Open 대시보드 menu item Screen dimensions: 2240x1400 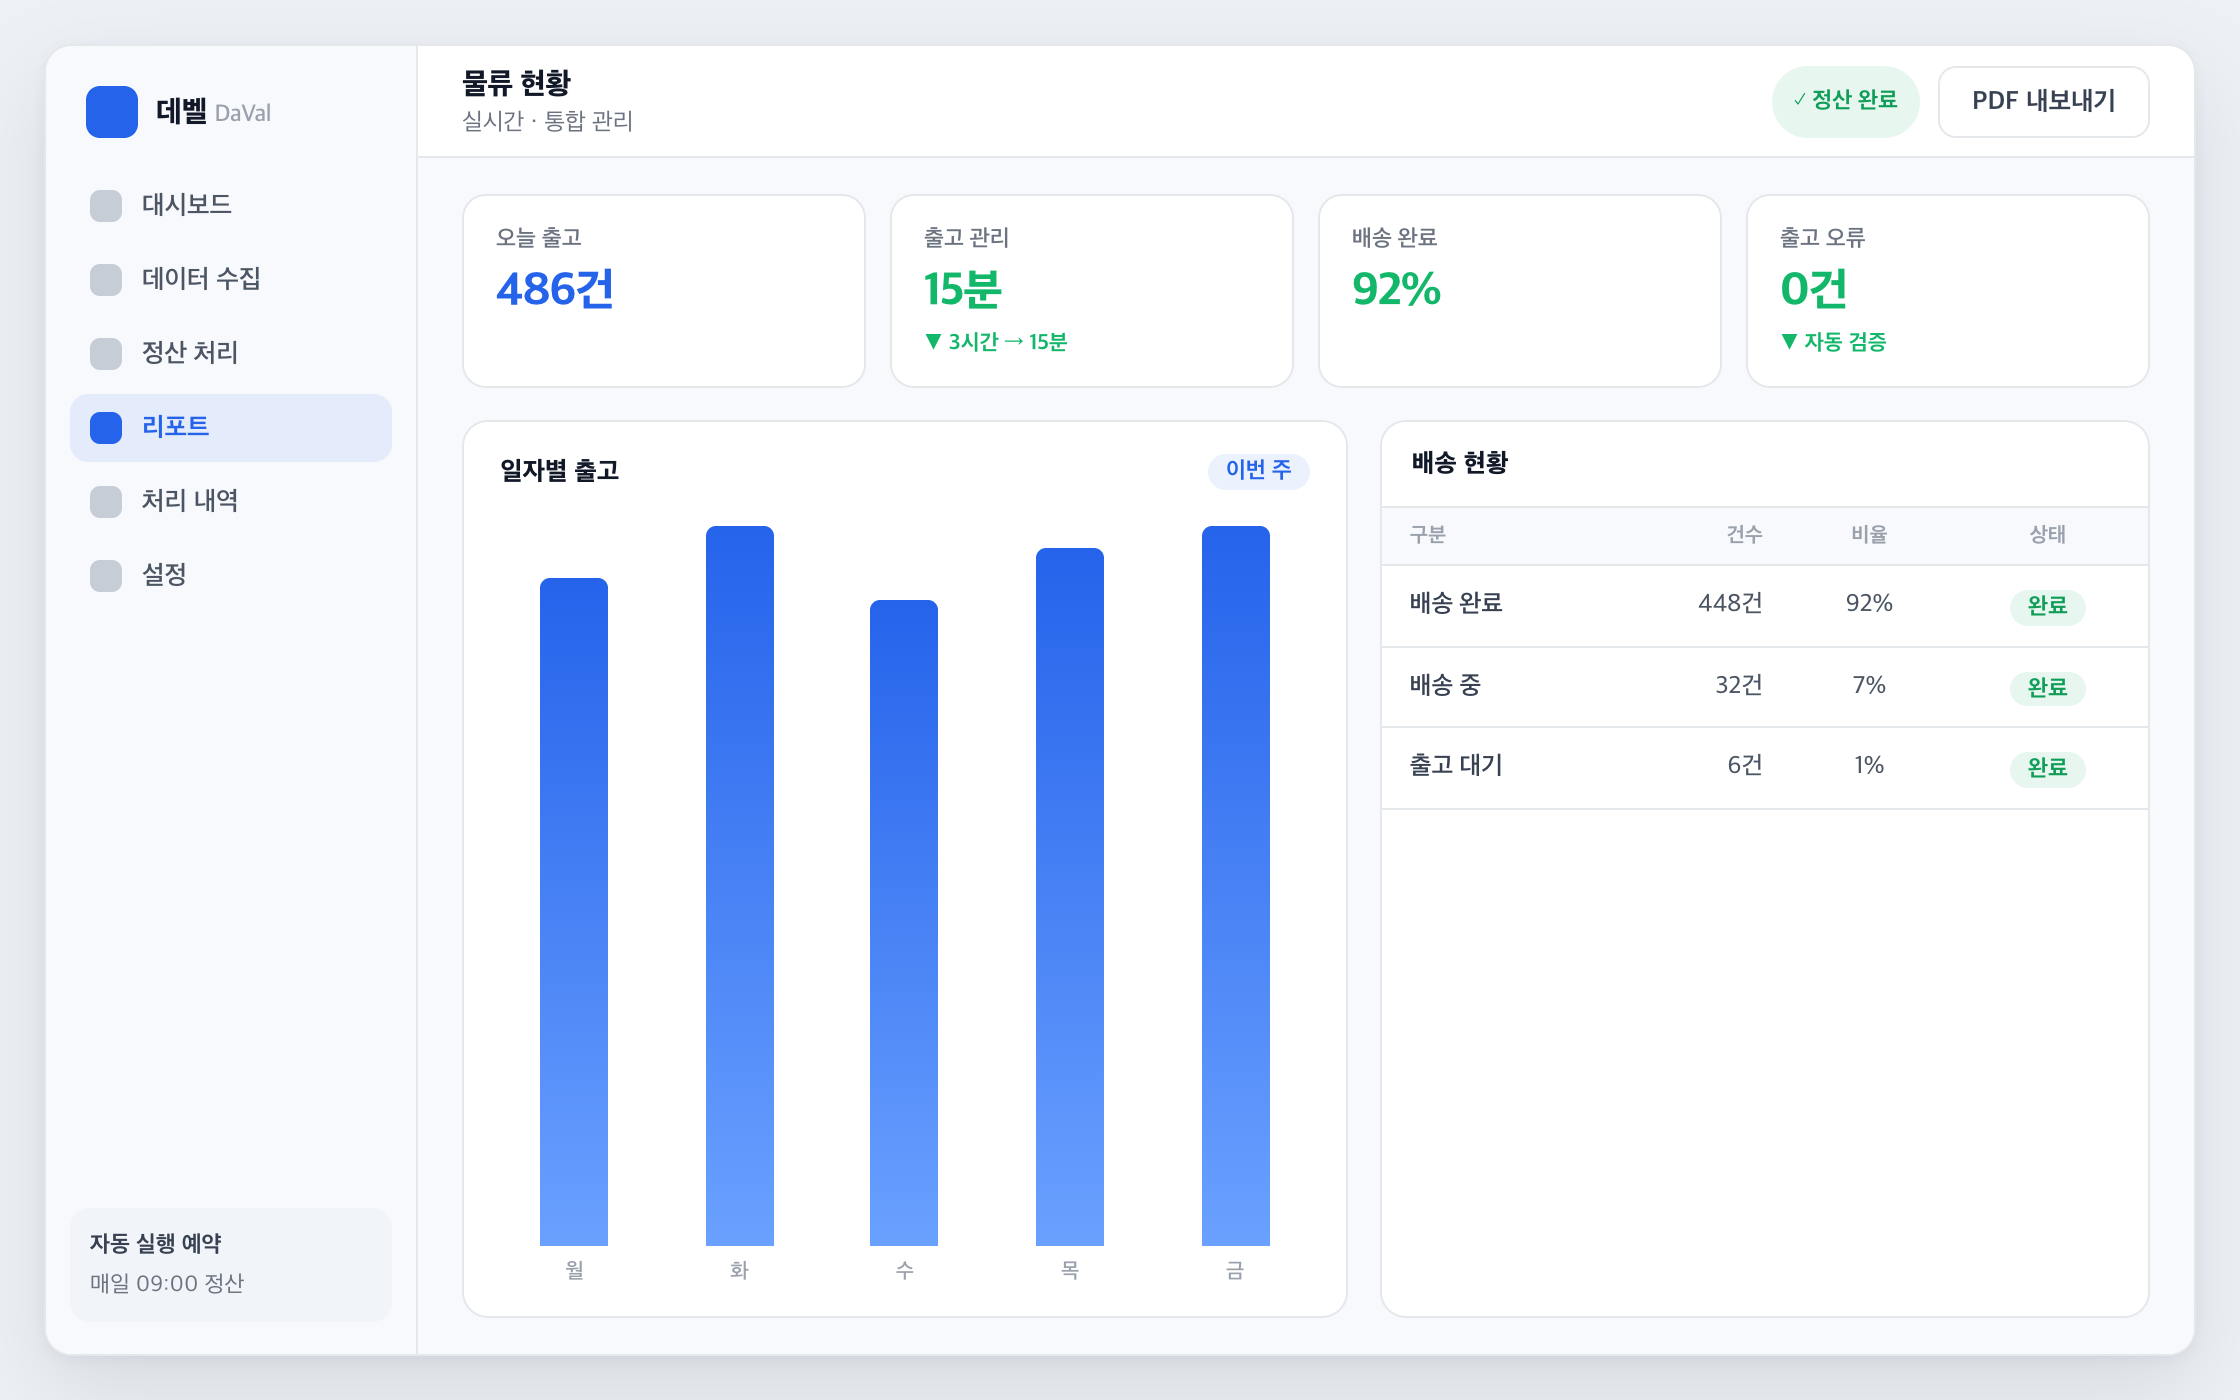pyautogui.click(x=231, y=206)
